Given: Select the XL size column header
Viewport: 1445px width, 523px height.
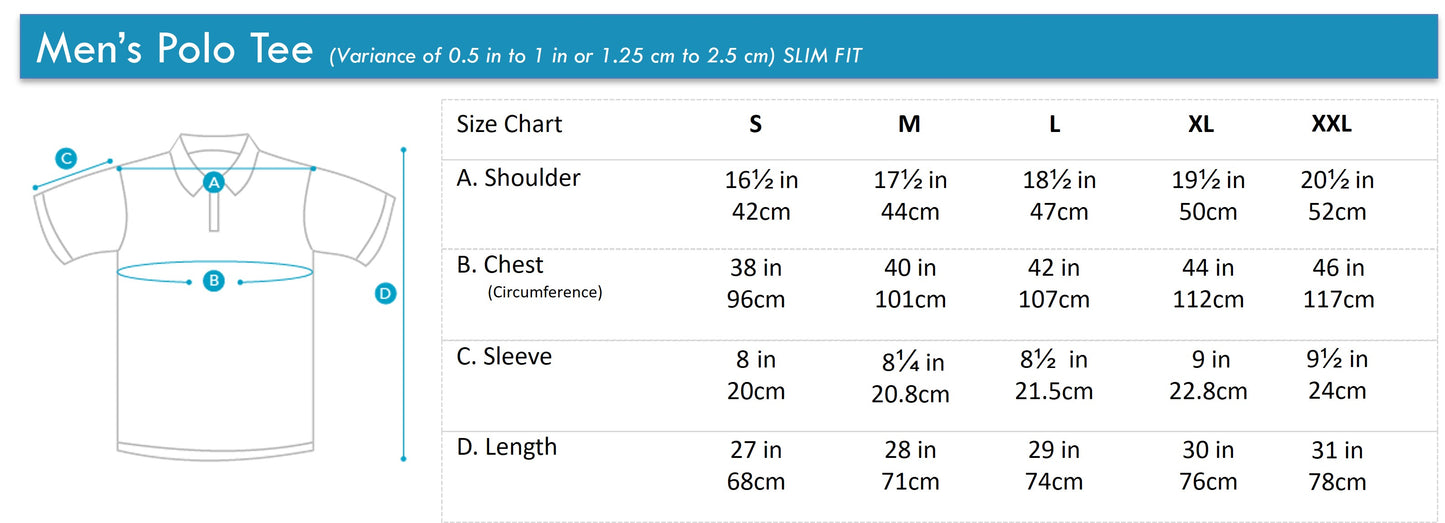Looking at the screenshot, I should 1201,125.
